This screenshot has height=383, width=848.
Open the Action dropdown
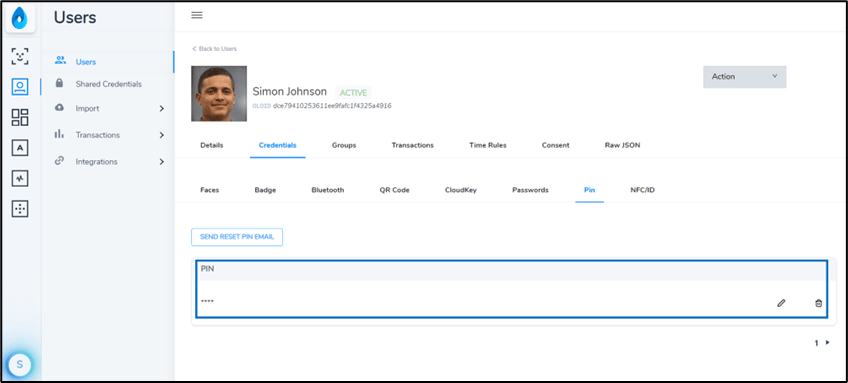(744, 77)
